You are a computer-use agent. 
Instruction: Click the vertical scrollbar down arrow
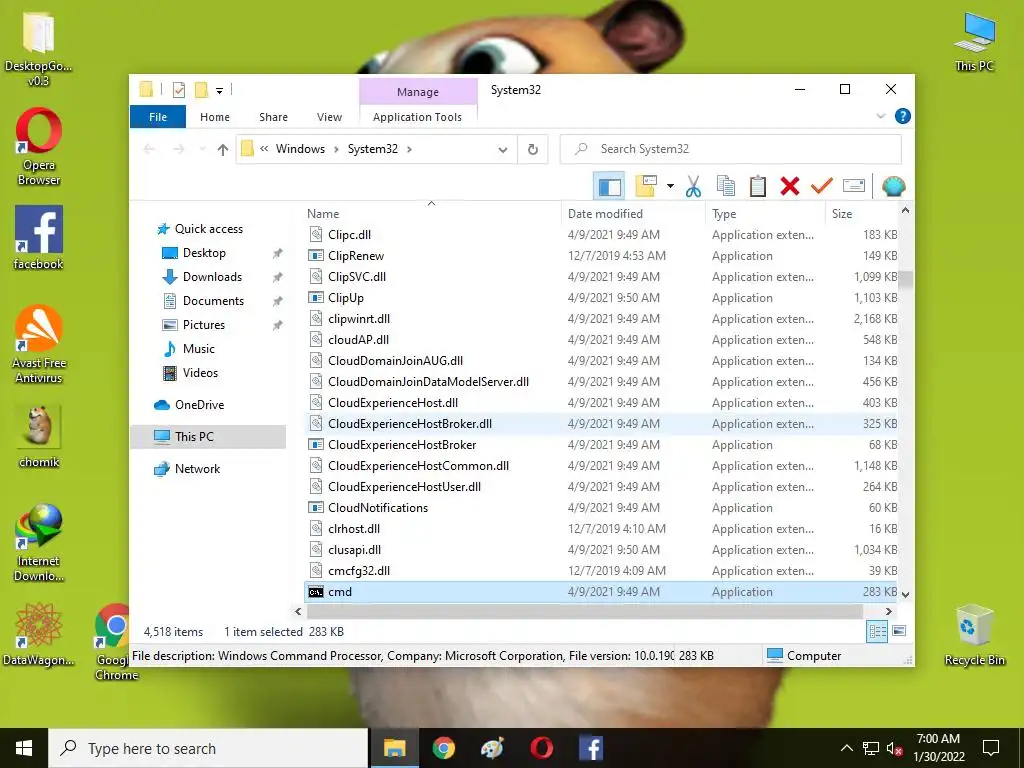[905, 594]
